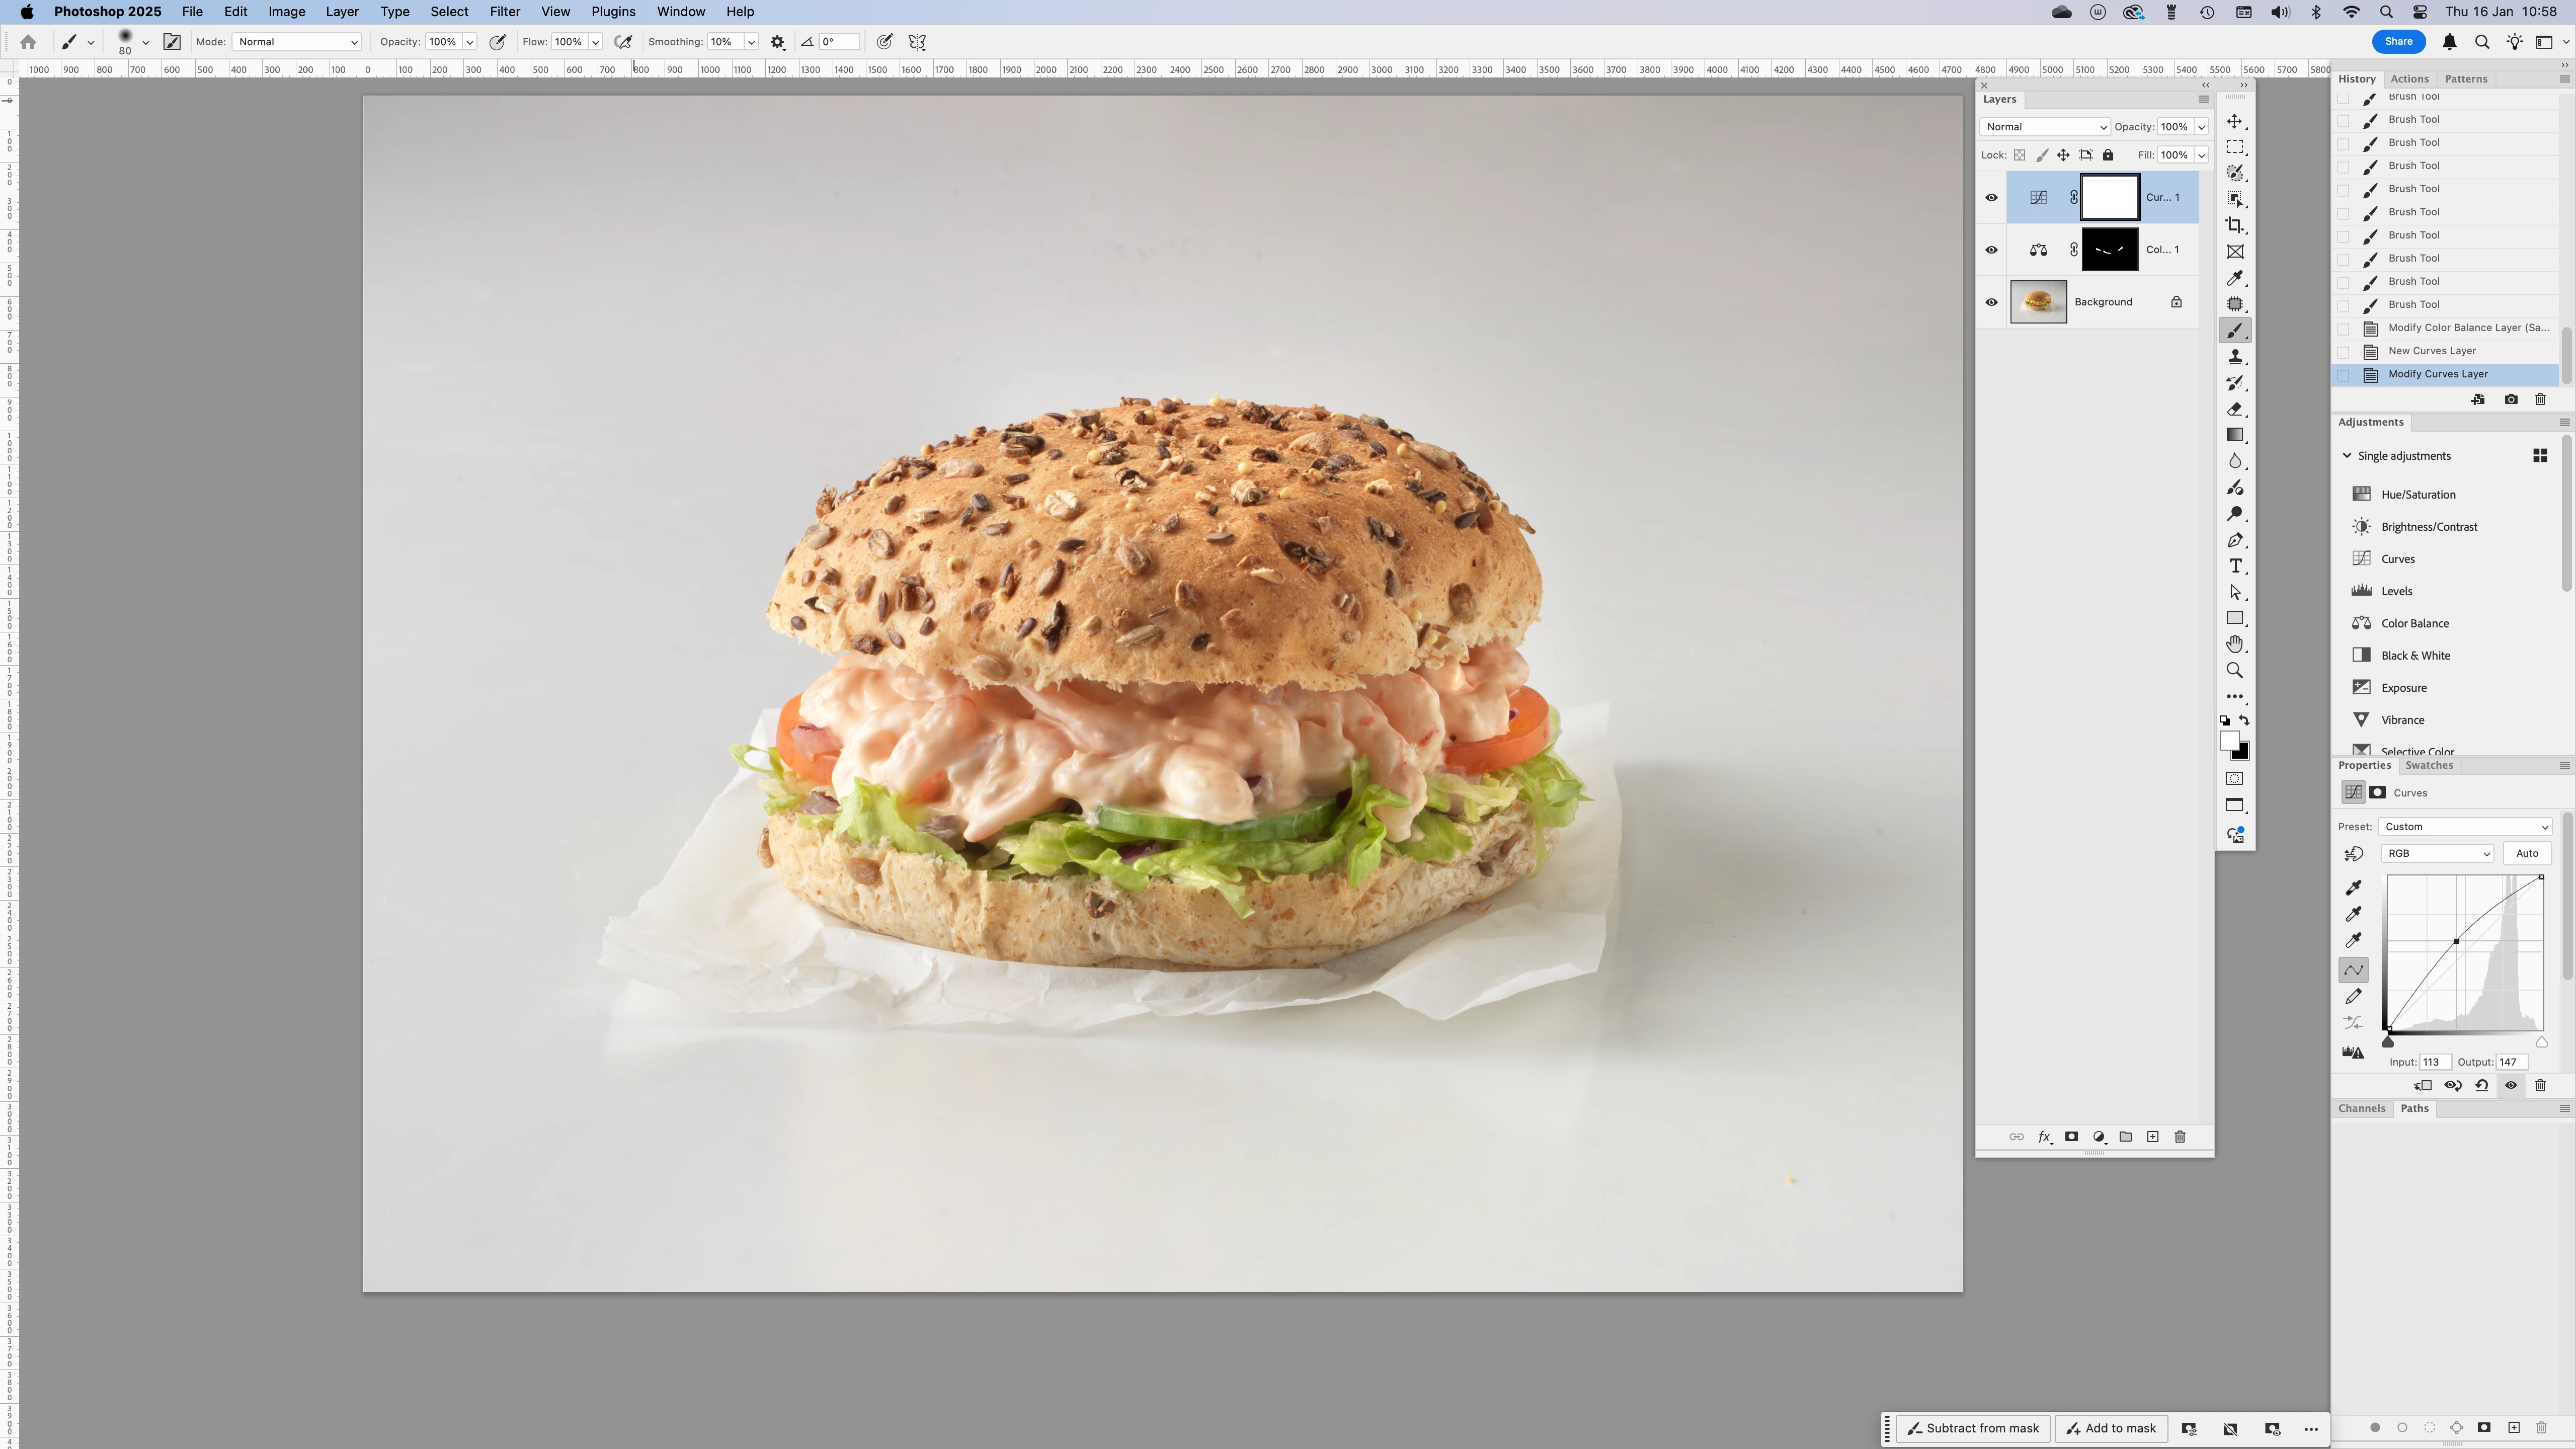Select the Zoom tool
The width and height of the screenshot is (2576, 1449).
tap(2234, 670)
